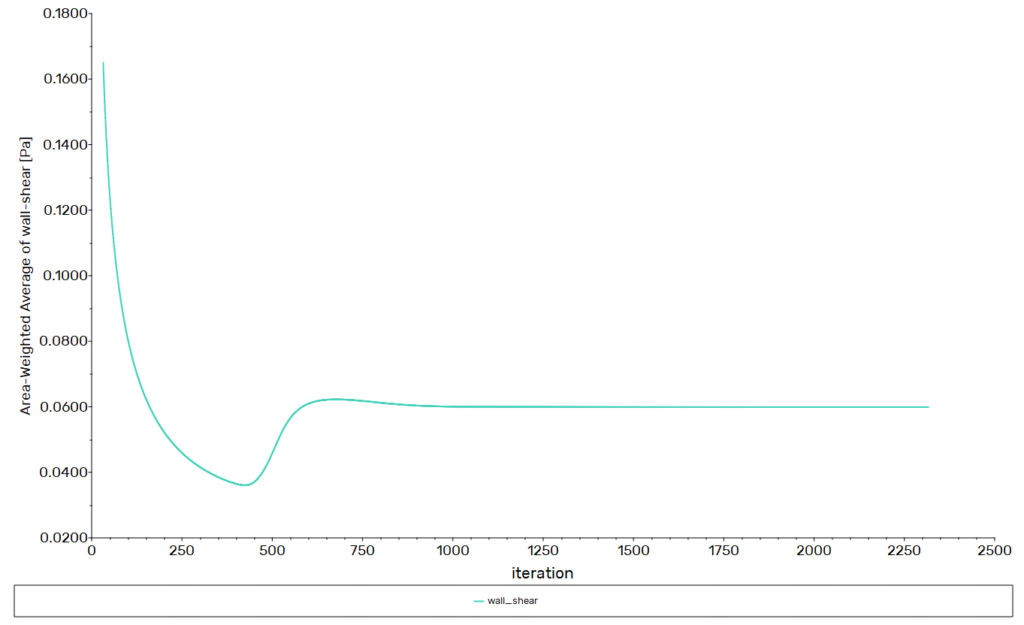This screenshot has height=625, width=1024.
Task: Click the 0.1600 y-axis tick label
Action: coord(64,79)
